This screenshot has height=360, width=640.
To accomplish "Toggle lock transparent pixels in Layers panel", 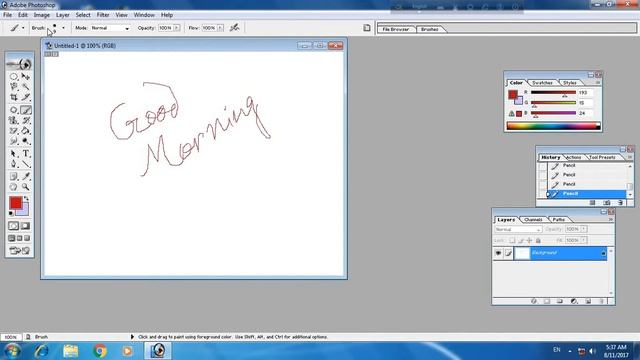I will (x=512, y=240).
